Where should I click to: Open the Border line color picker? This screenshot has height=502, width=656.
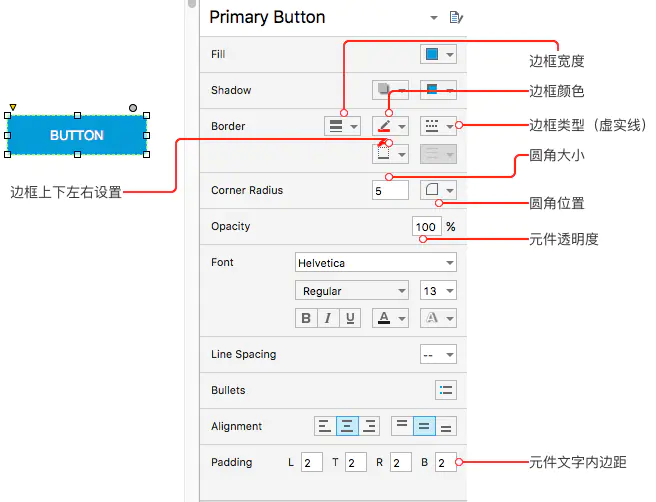(x=390, y=126)
